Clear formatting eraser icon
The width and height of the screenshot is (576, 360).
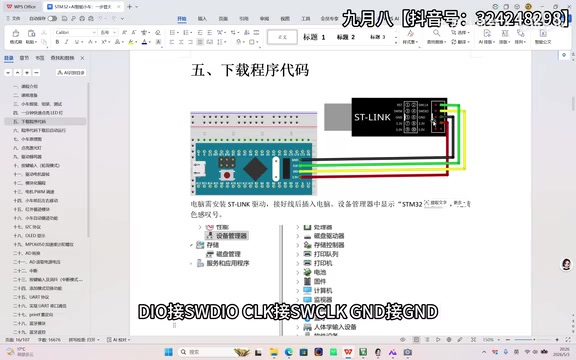coord(158,33)
